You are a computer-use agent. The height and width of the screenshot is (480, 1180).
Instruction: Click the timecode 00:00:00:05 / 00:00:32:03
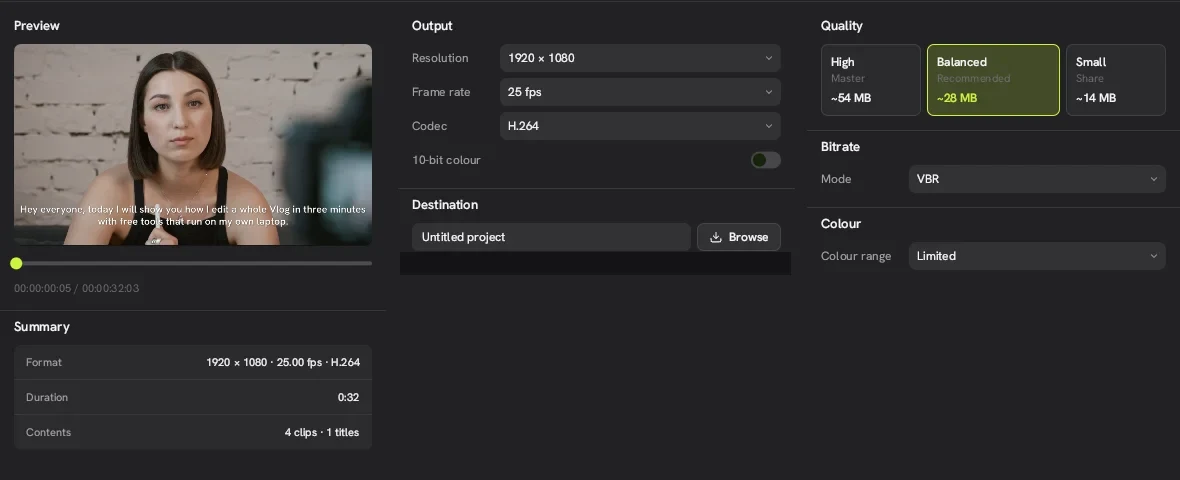pos(77,288)
